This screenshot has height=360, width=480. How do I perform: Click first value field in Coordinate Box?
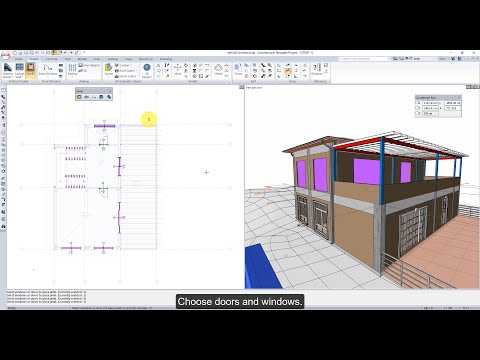(x=430, y=103)
